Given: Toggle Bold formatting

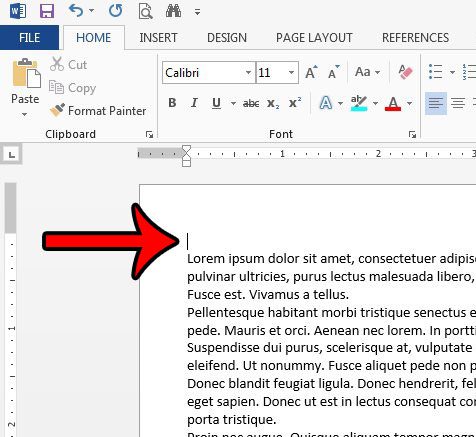Looking at the screenshot, I should coord(172,103).
